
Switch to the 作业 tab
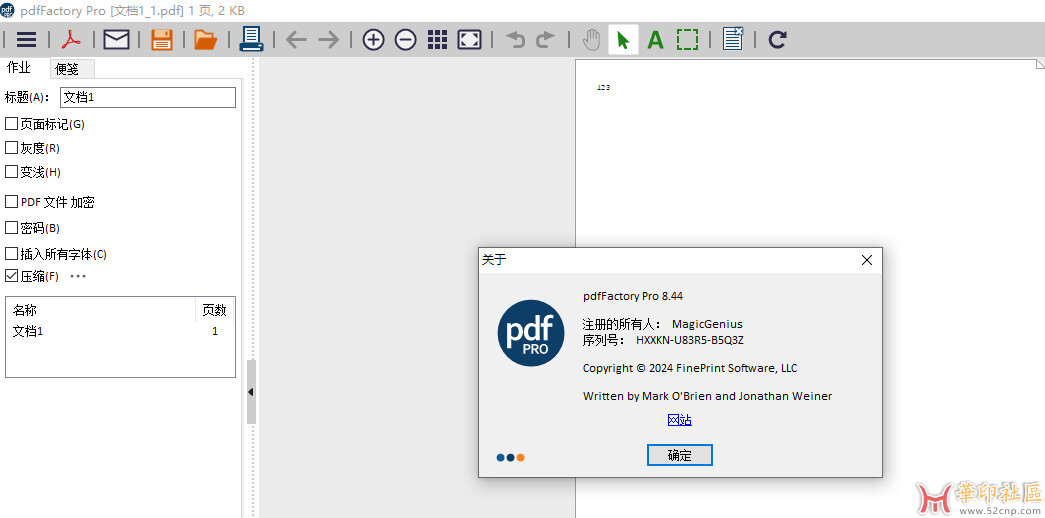(19, 67)
